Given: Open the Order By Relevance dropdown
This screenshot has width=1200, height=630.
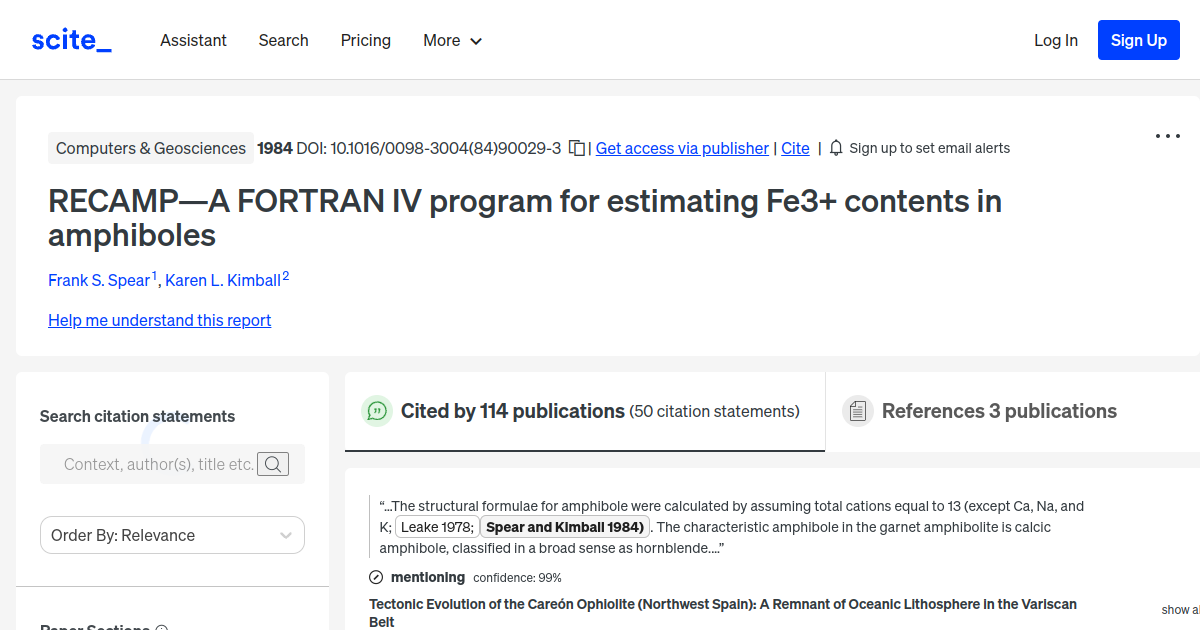Looking at the screenshot, I should [171, 535].
